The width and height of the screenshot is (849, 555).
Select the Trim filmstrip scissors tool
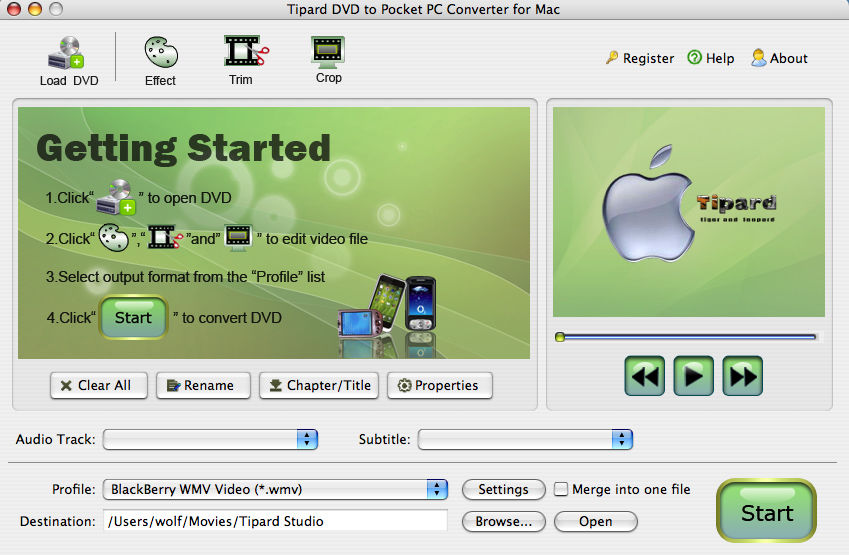246,60
